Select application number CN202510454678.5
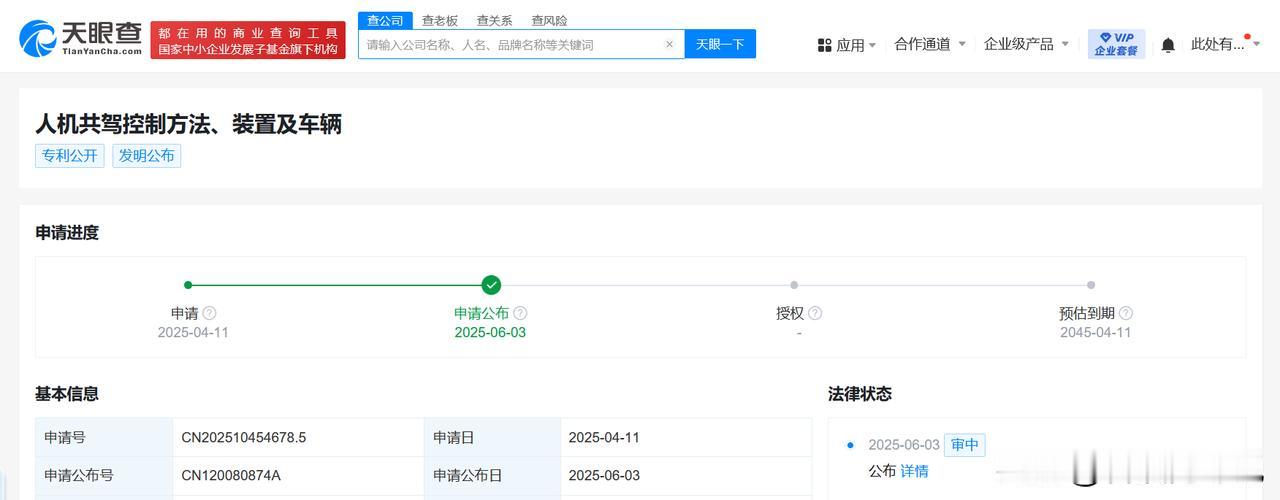 [x=244, y=437]
